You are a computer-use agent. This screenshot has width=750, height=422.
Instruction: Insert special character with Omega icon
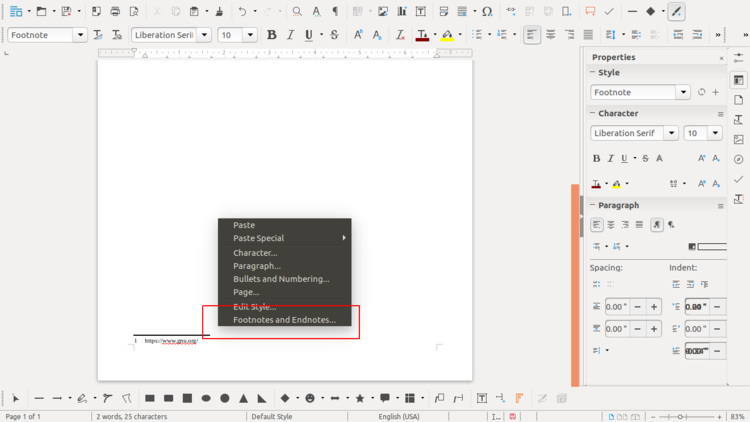[487, 12]
